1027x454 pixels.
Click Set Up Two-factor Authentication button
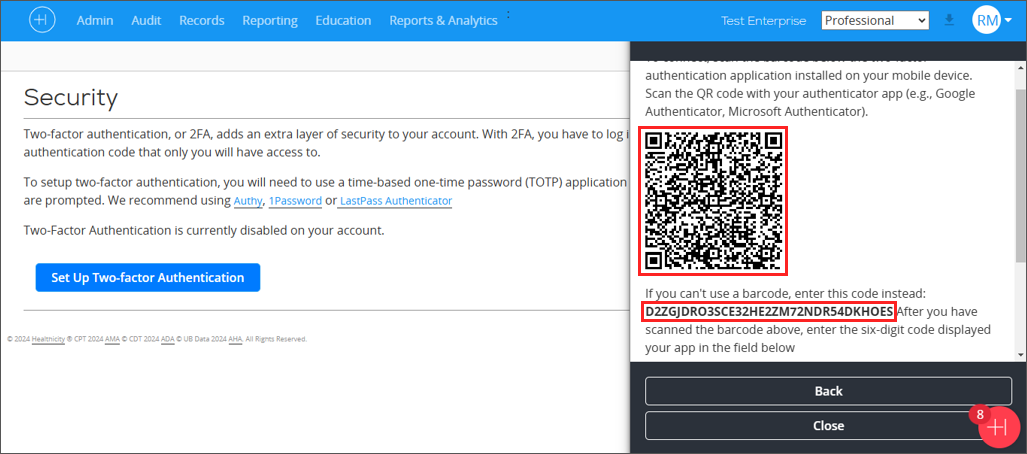point(148,278)
